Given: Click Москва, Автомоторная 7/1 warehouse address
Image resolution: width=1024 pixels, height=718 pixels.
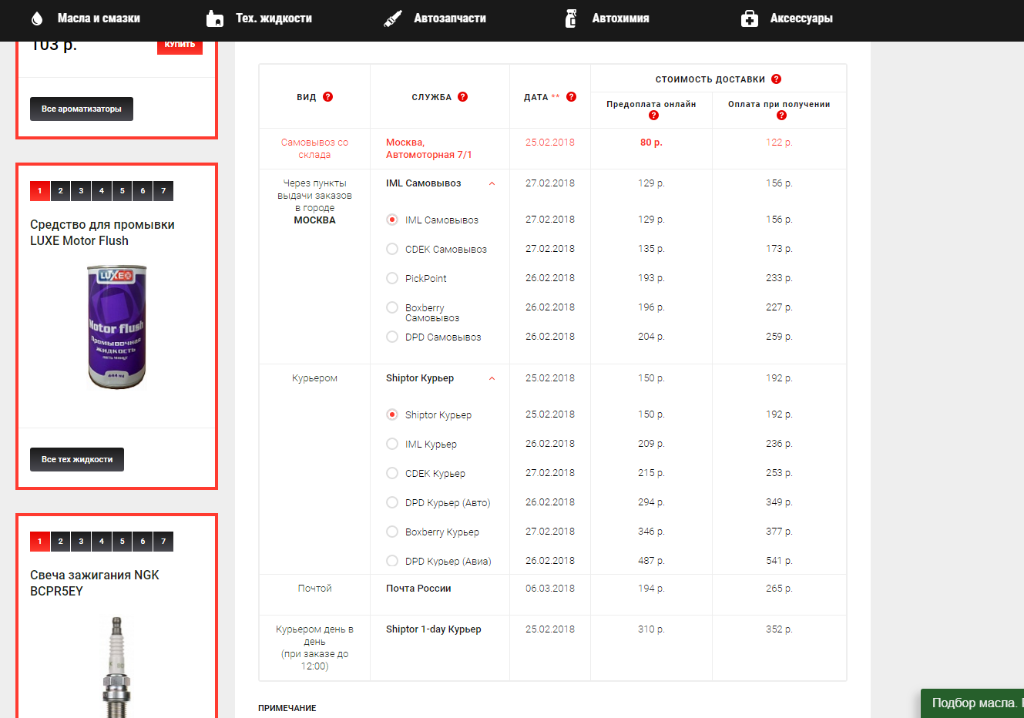Looking at the screenshot, I should [428, 148].
